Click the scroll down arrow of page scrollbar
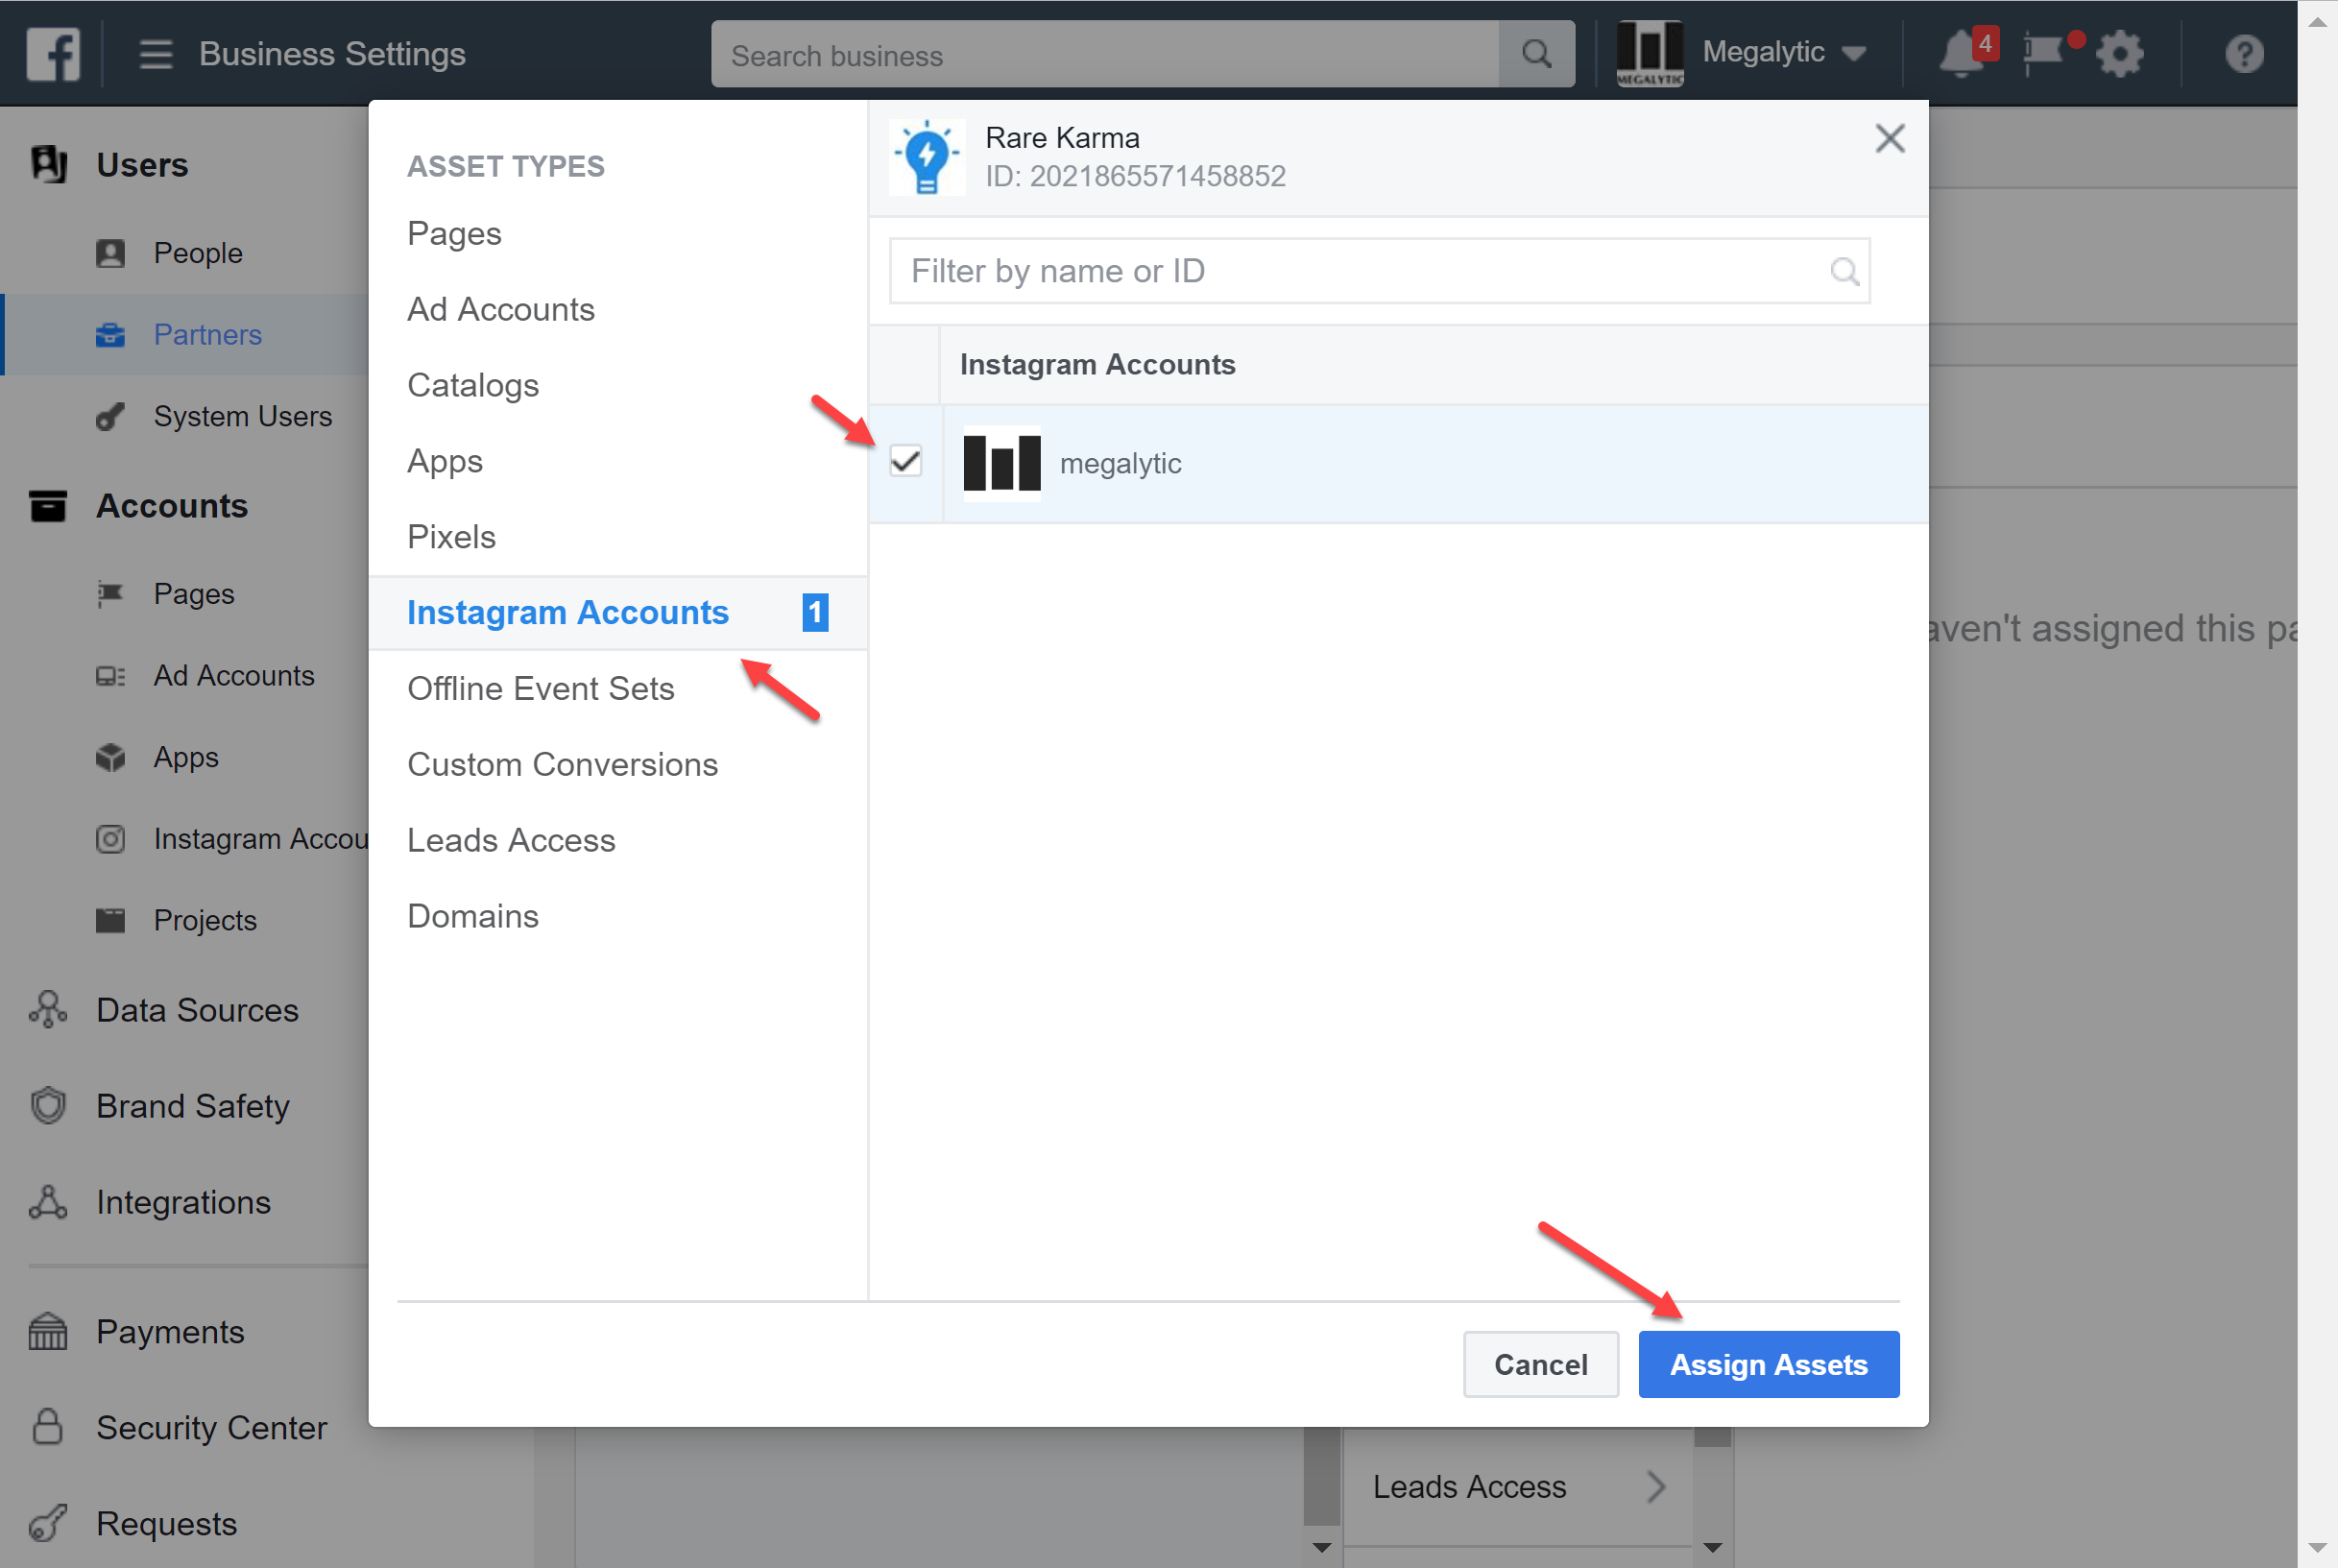Viewport: 2338px width, 1568px height. point(2317,1549)
